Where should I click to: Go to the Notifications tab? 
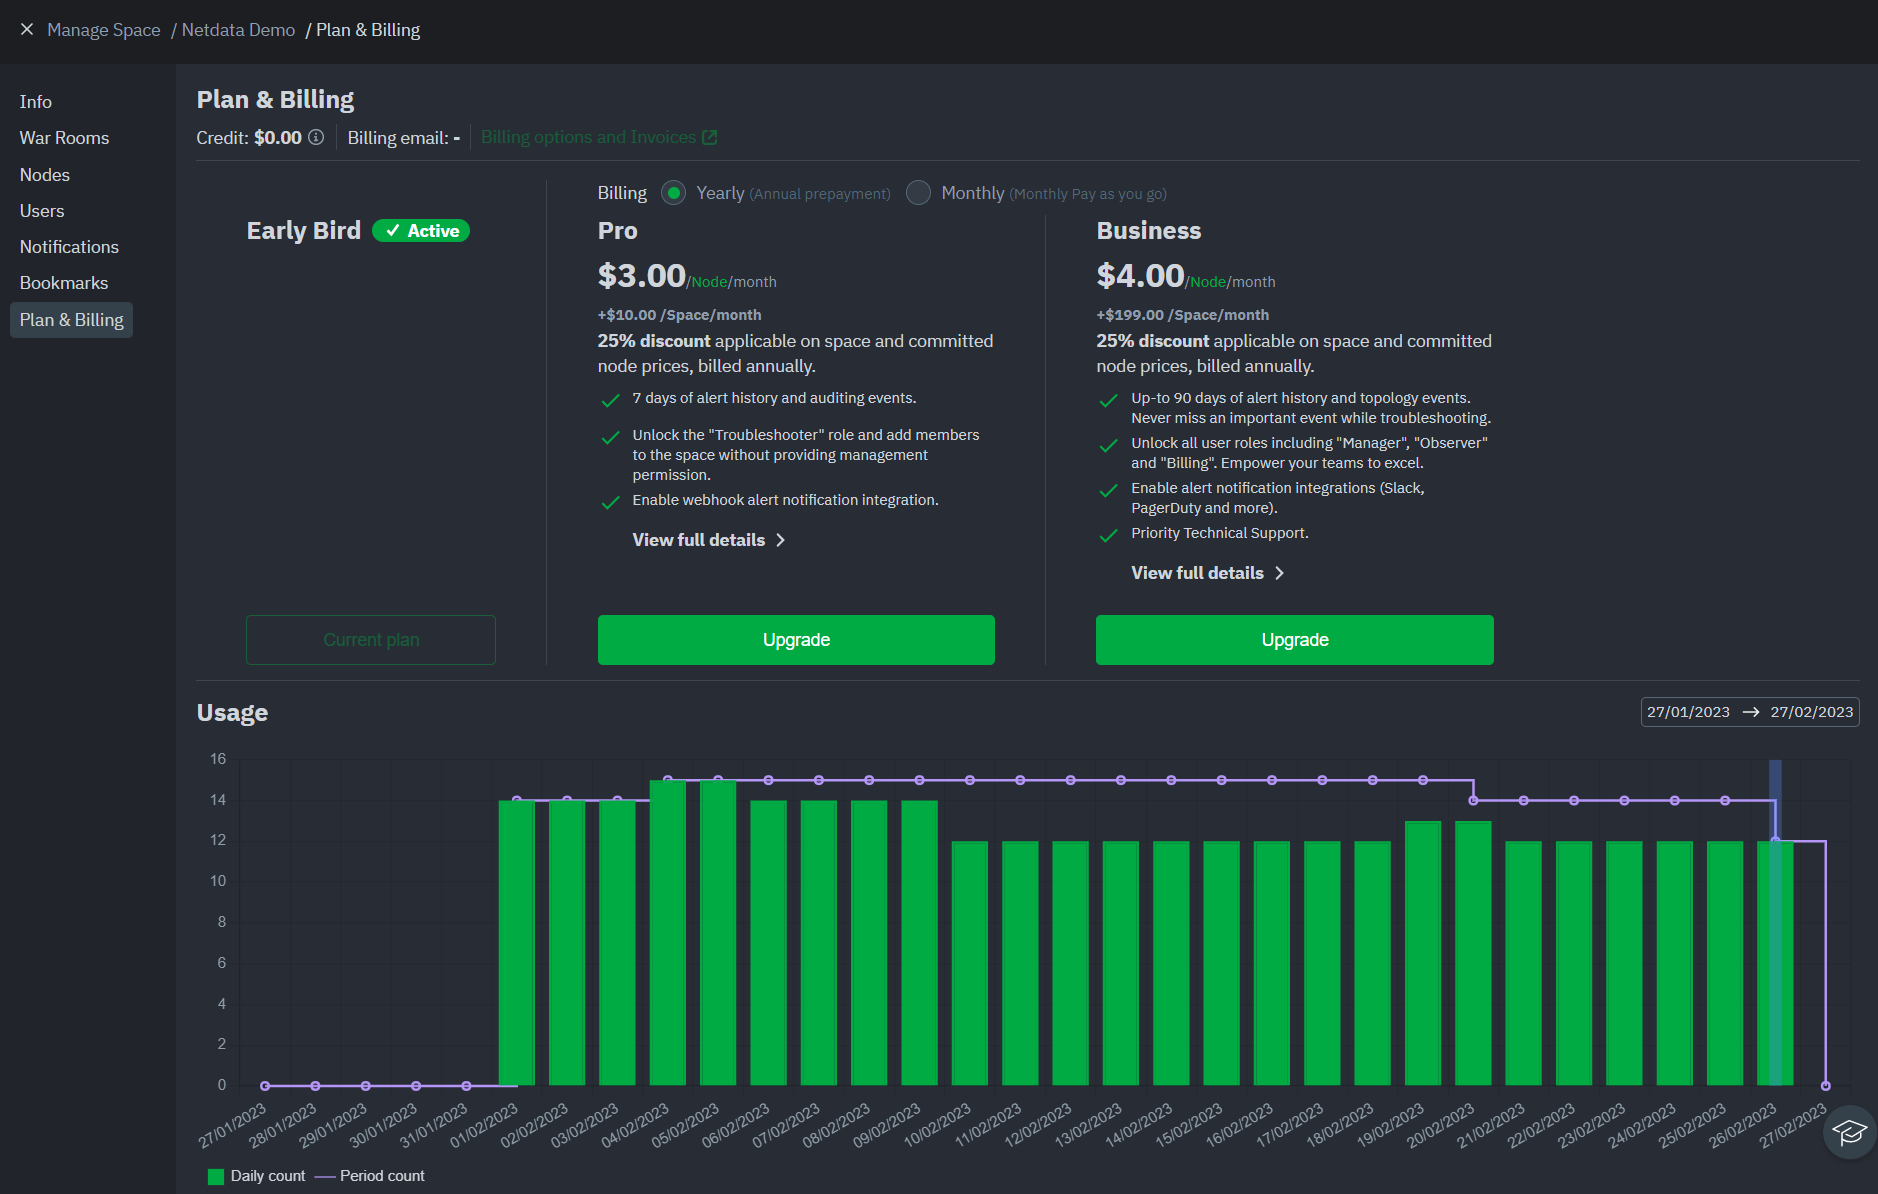[69, 247]
